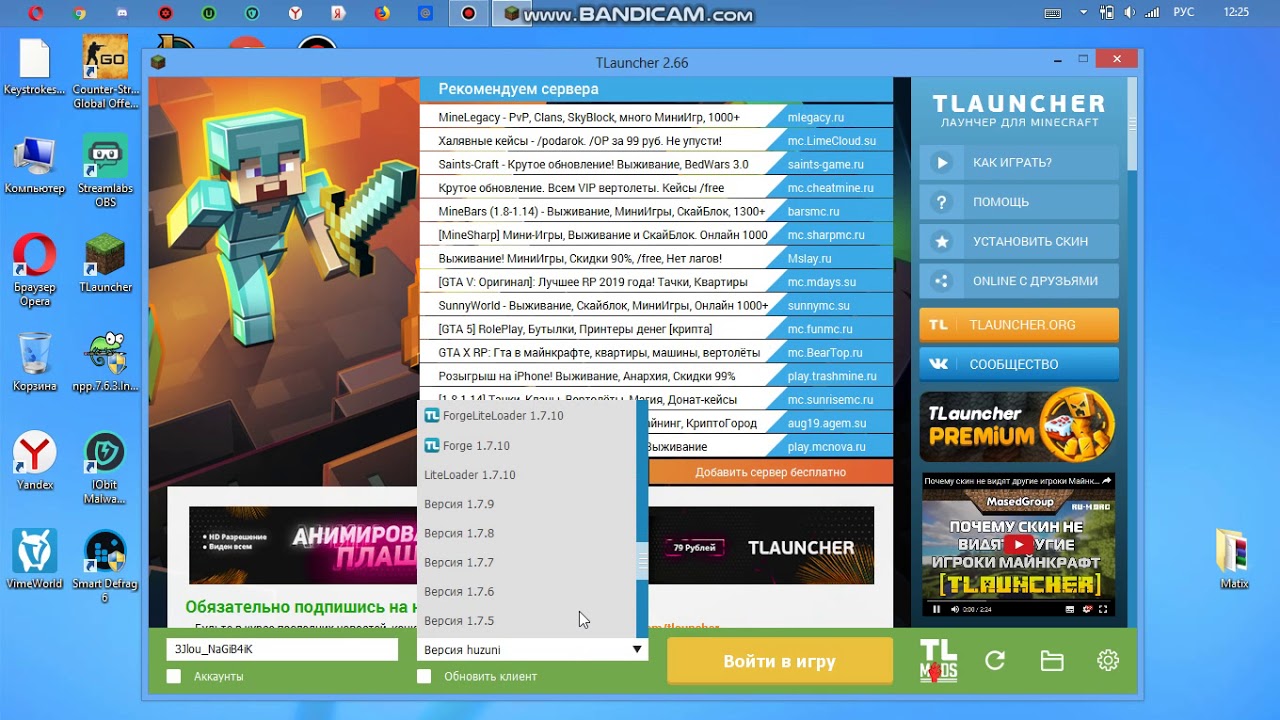The image size is (1280, 720).
Task: Open Yandex desktop shortcut
Action: (x=35, y=461)
